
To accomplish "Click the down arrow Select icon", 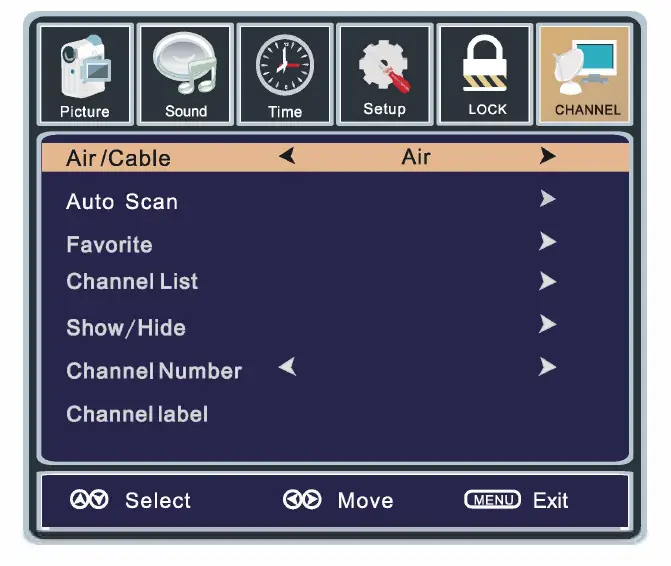I will point(99,500).
